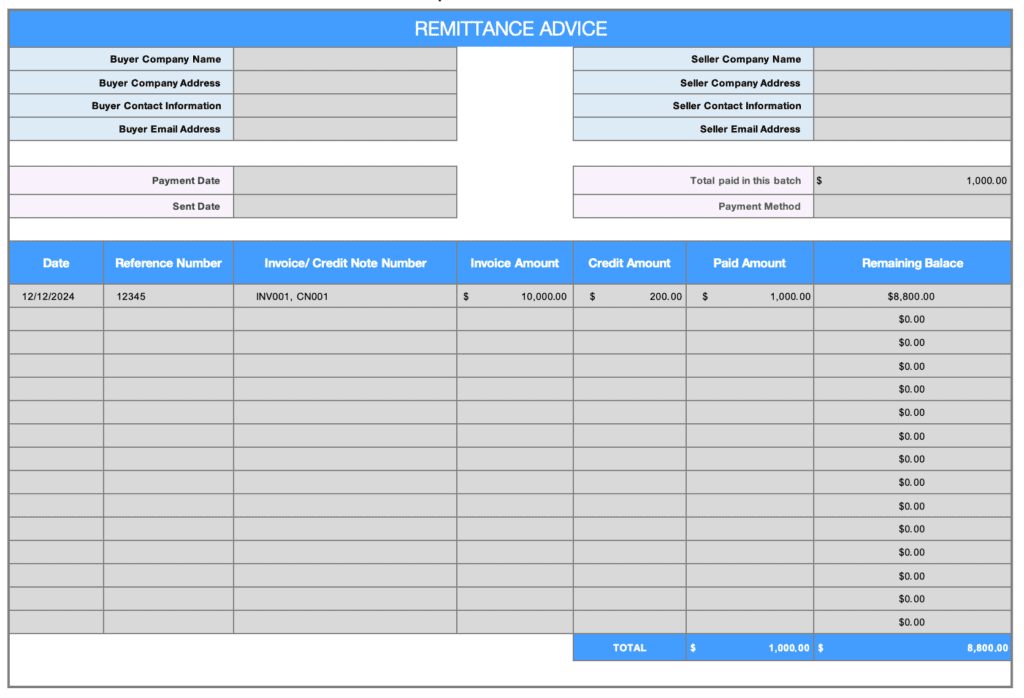The width and height of the screenshot is (1024, 698).
Task: Click the $10,000.00 Invoice Amount cell
Action: [x=515, y=296]
